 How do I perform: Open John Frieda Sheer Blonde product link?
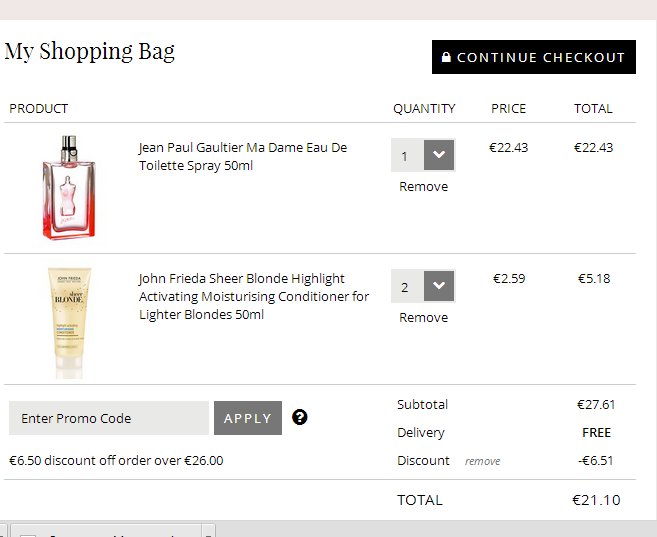tap(253, 296)
